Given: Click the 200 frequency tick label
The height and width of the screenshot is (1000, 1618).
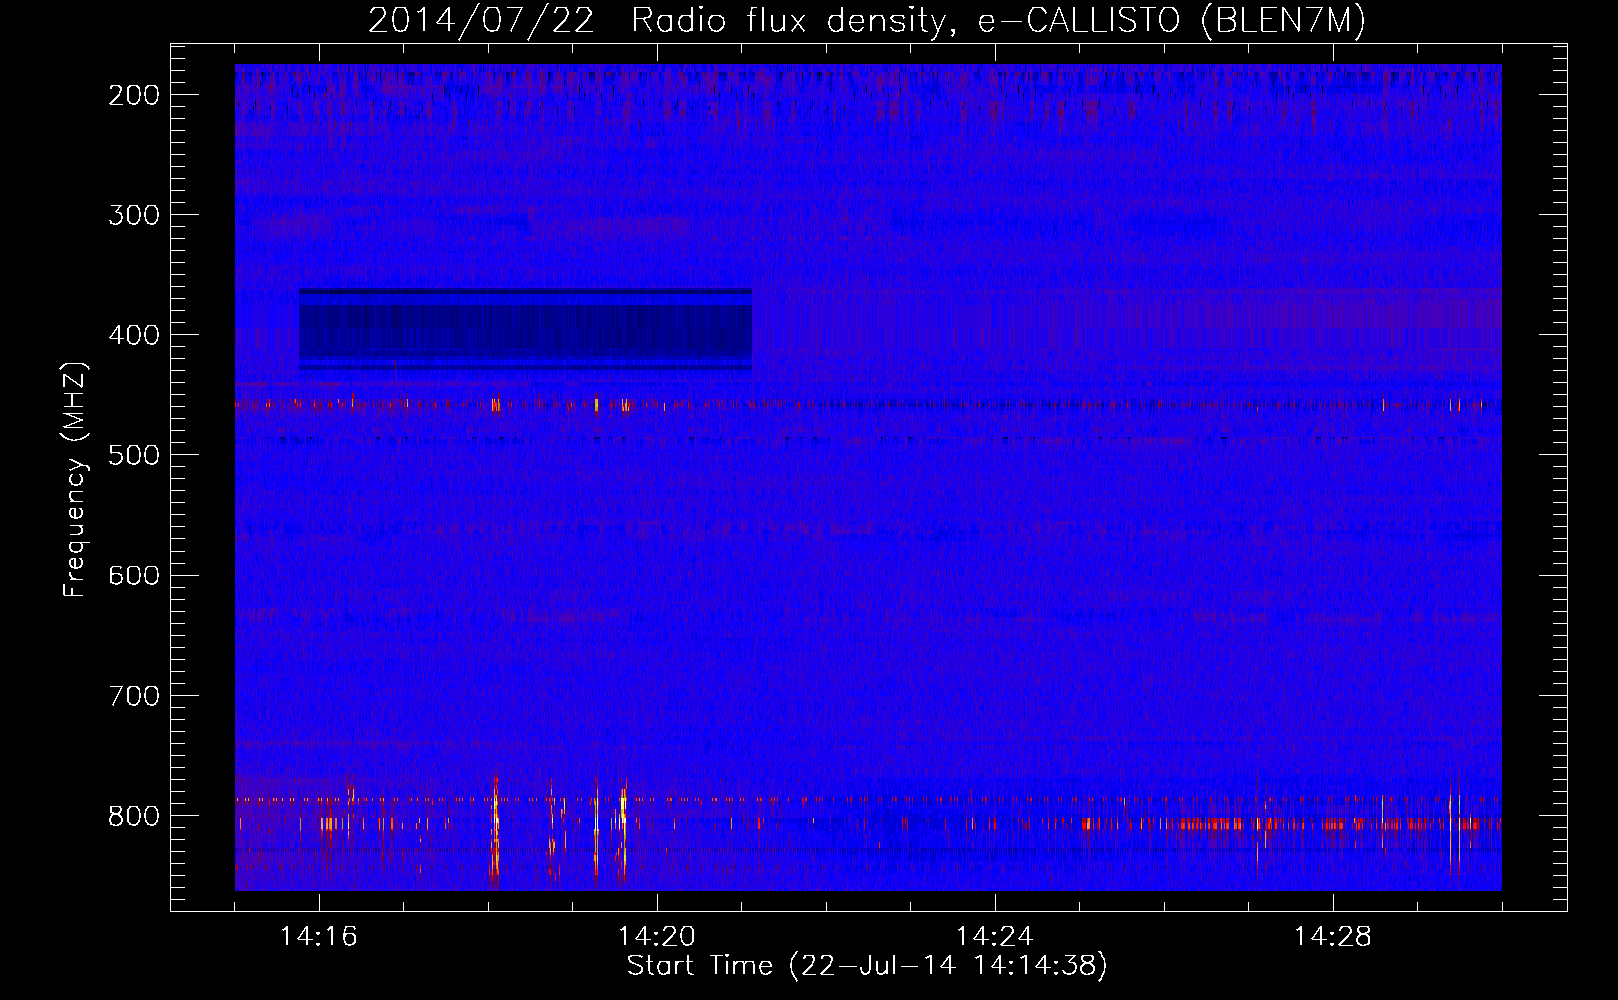Looking at the screenshot, I should click(x=133, y=95).
